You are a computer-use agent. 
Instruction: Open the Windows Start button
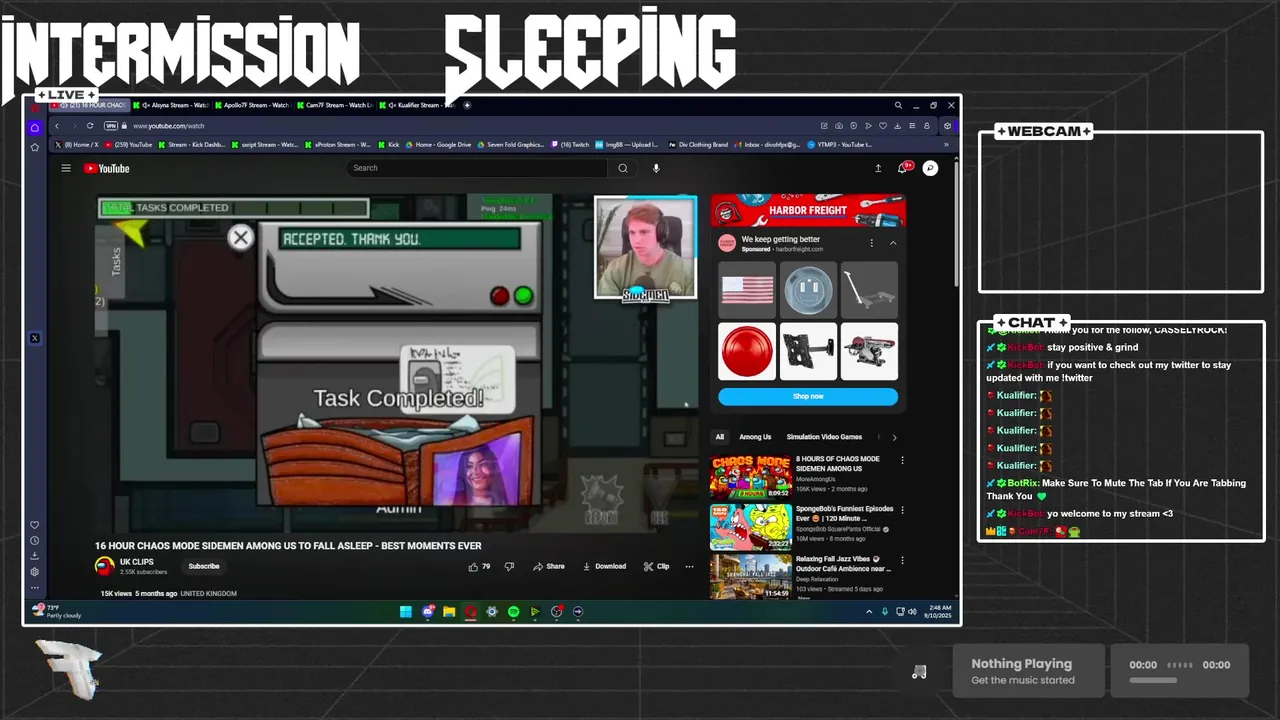point(406,611)
